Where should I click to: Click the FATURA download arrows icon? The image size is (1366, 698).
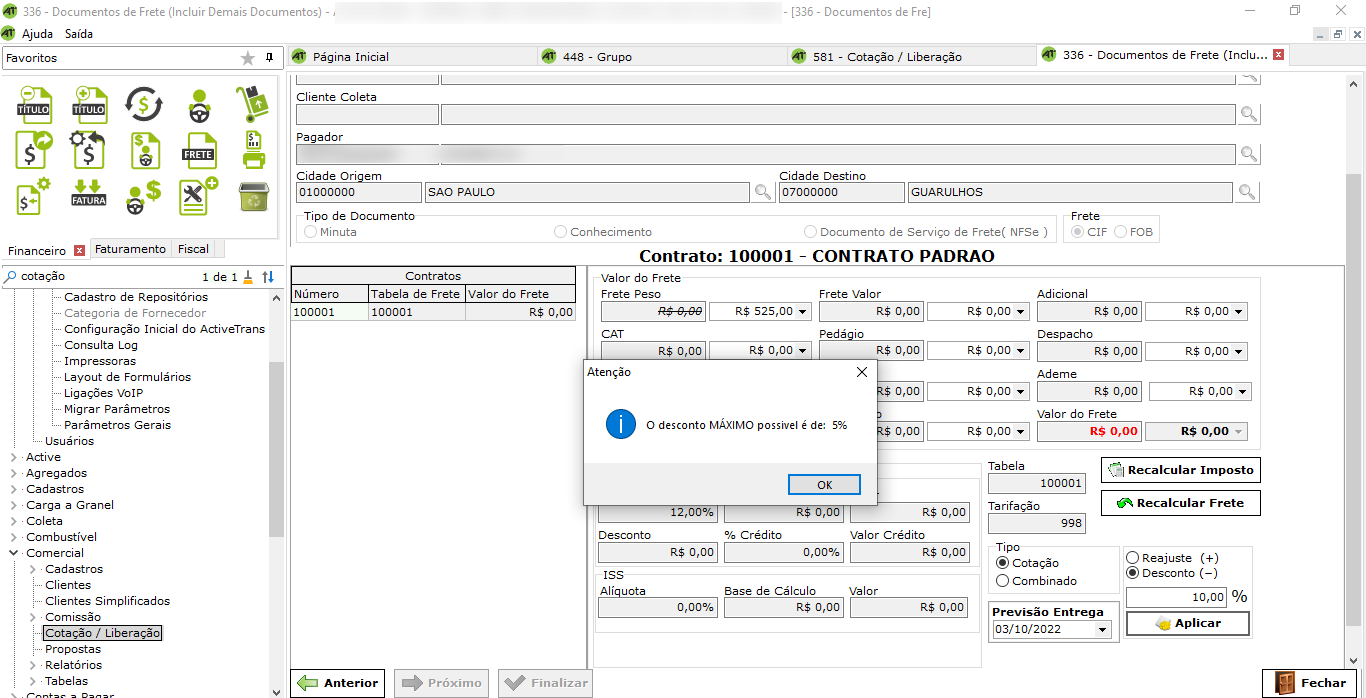tap(89, 195)
